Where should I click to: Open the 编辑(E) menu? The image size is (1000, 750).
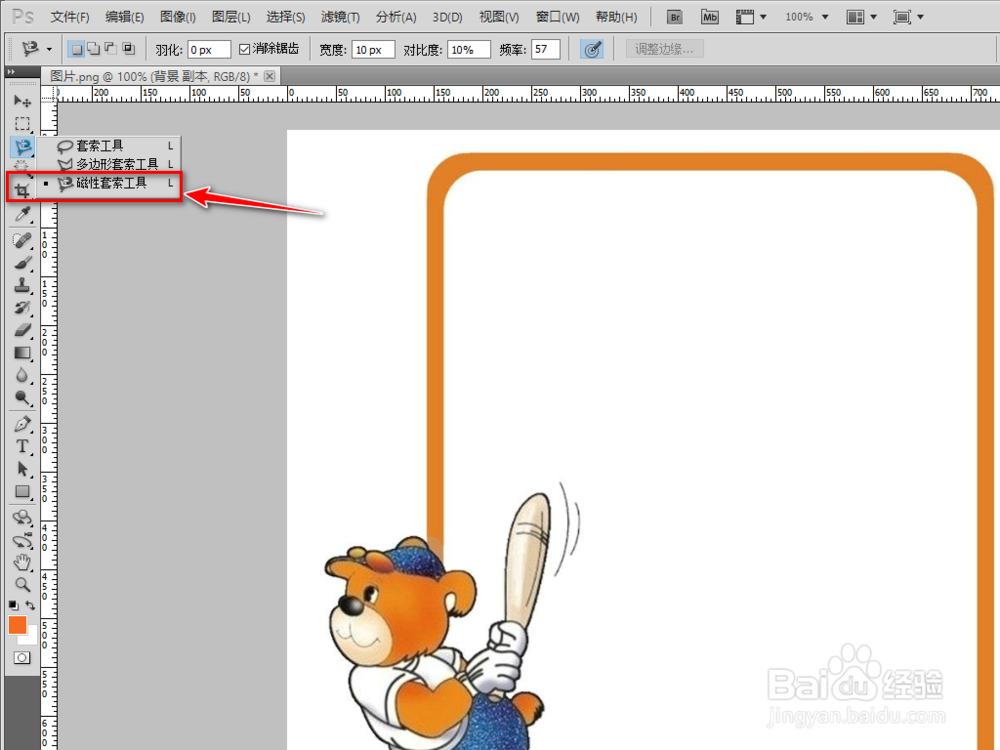[124, 17]
